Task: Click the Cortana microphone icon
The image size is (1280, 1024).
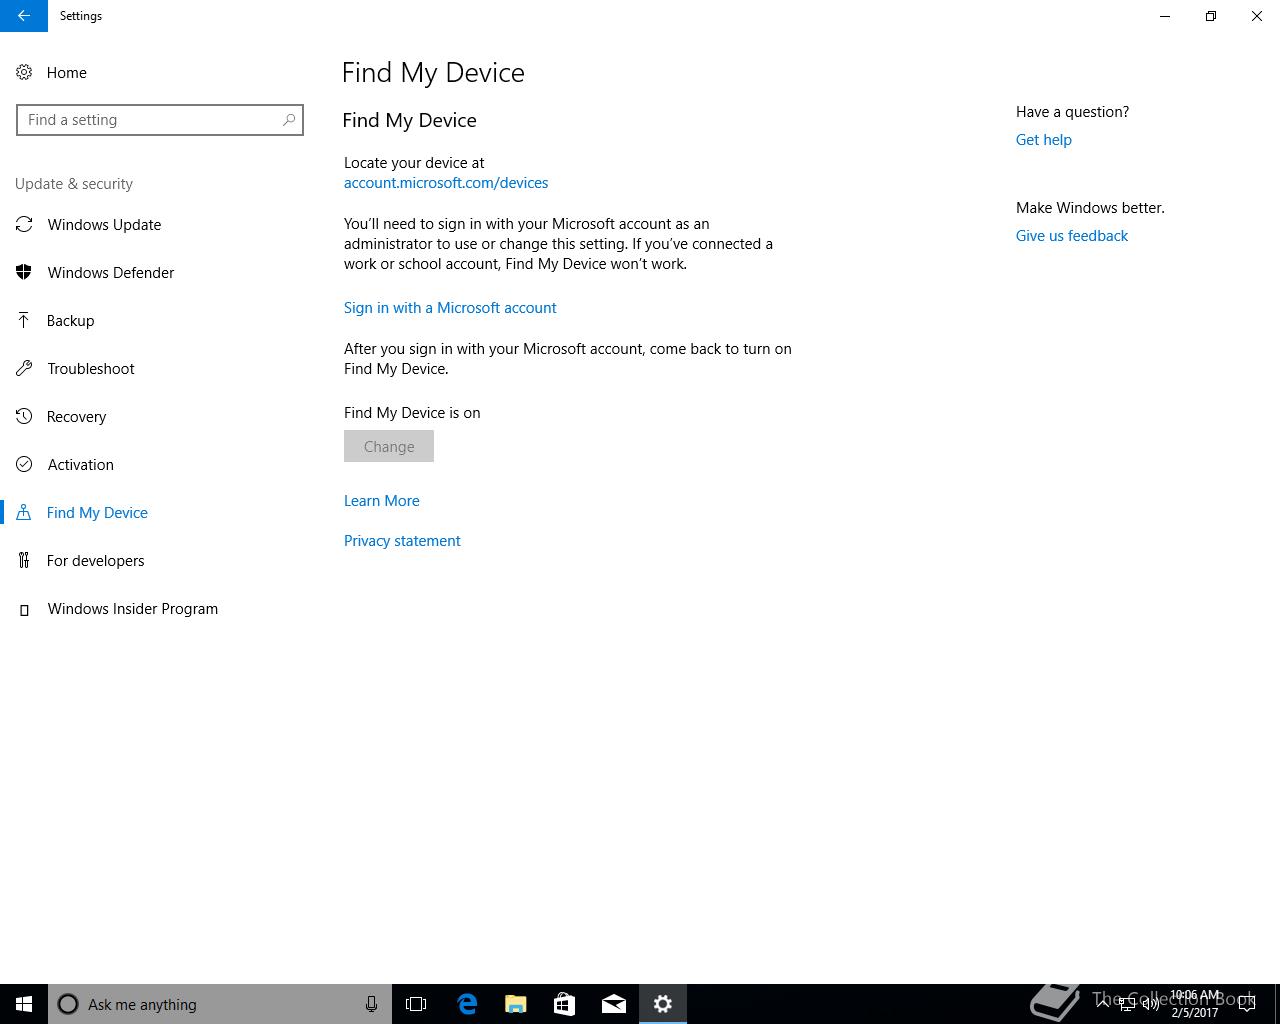Action: [371, 1004]
